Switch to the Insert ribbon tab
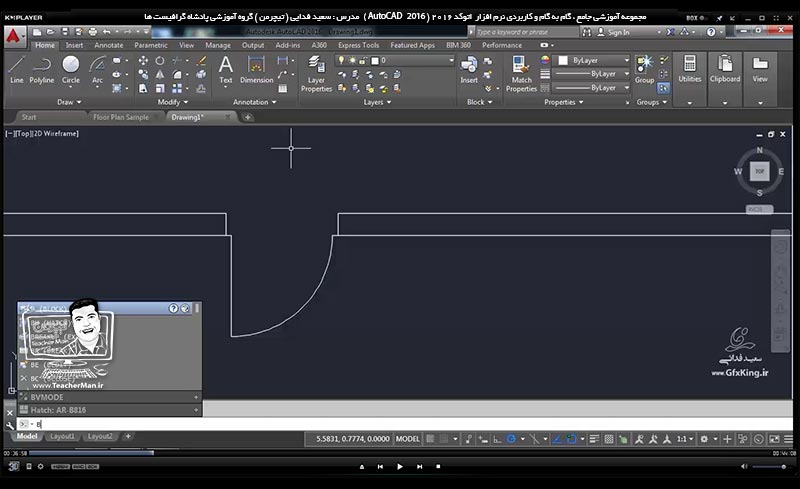 [x=74, y=45]
